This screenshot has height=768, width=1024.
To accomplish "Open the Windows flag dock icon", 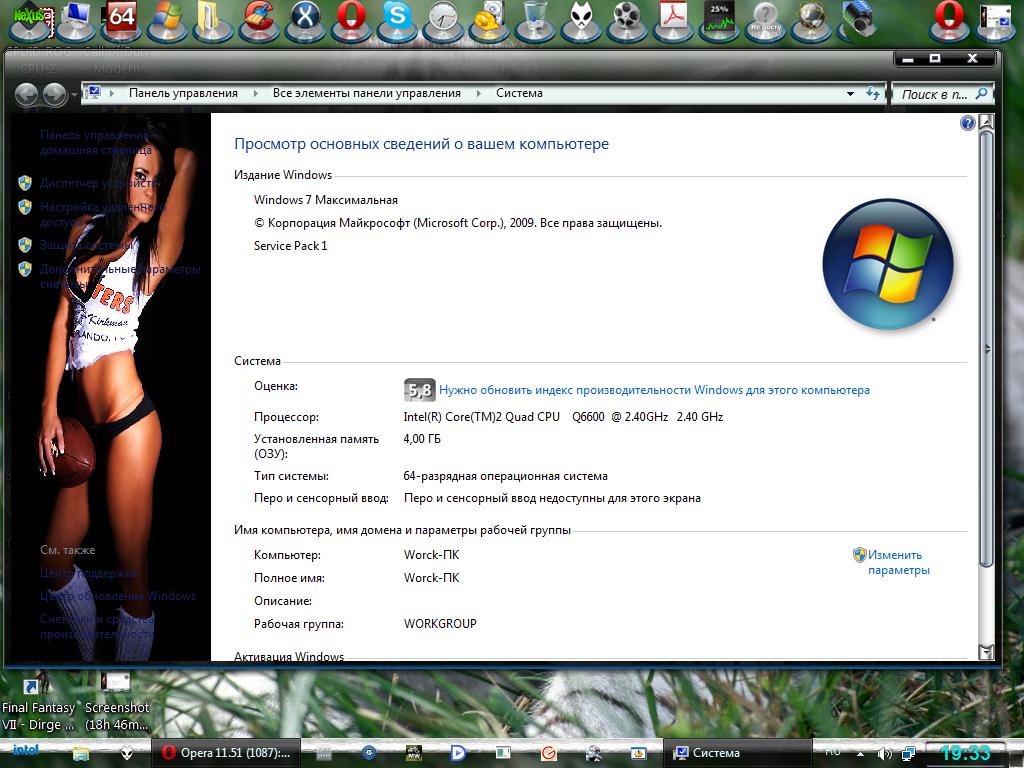I will [167, 20].
